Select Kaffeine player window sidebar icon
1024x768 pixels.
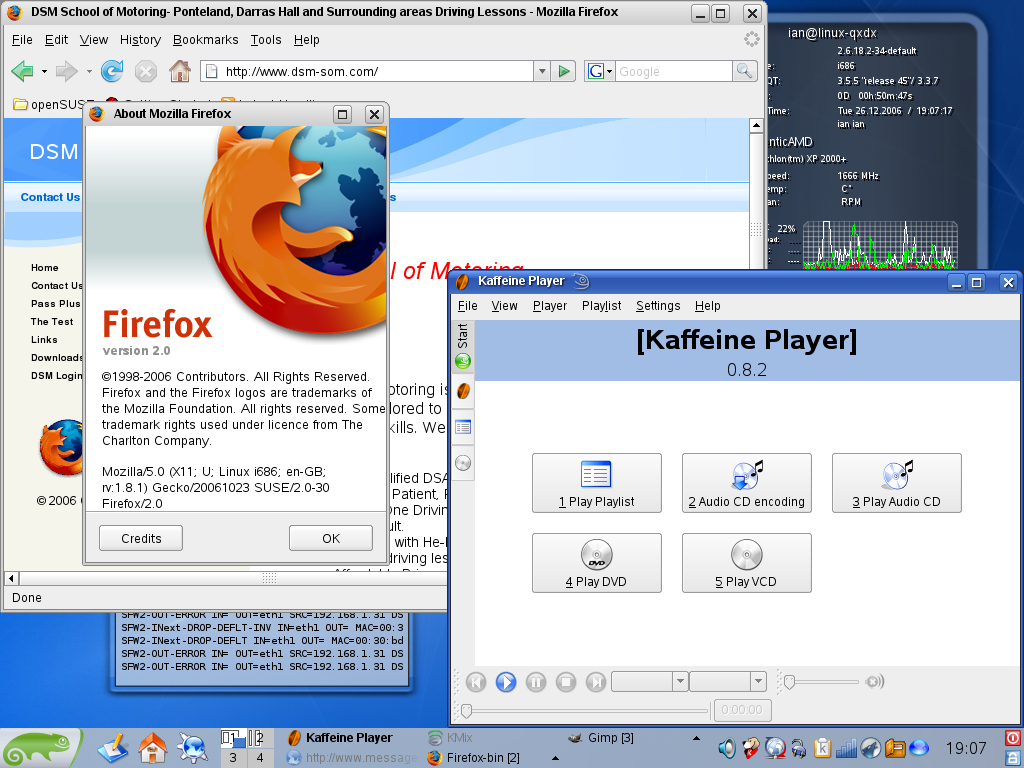[x=462, y=391]
